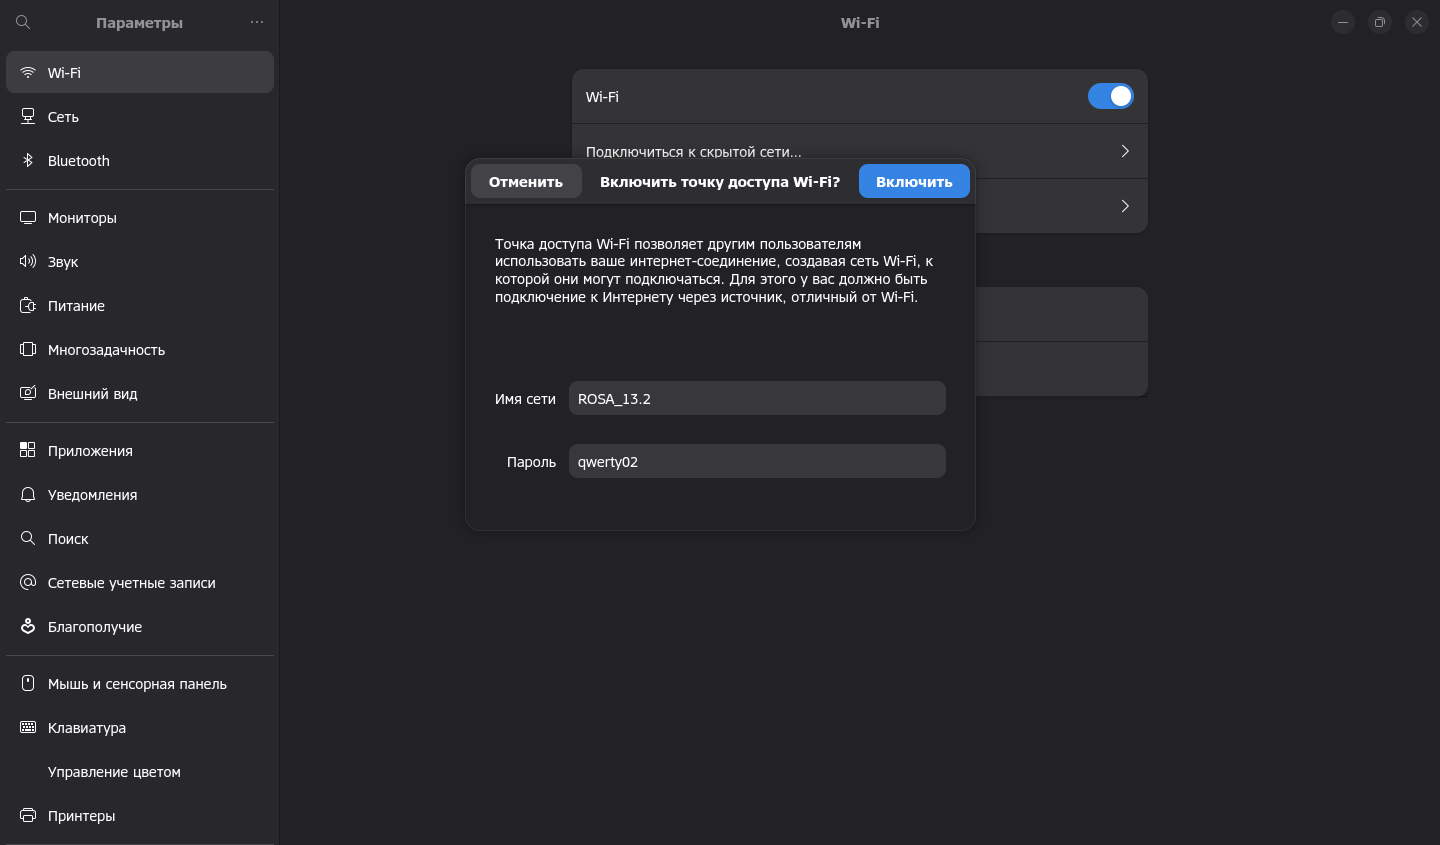
Task: Click the Отменить button in dialog
Action: pos(526,181)
